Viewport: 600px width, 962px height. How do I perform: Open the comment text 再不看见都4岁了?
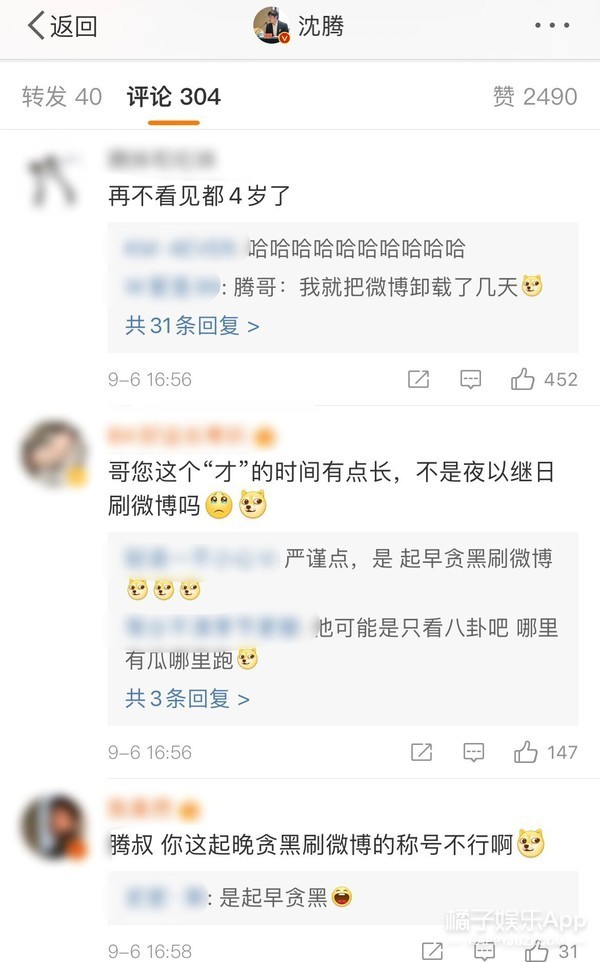point(199,196)
